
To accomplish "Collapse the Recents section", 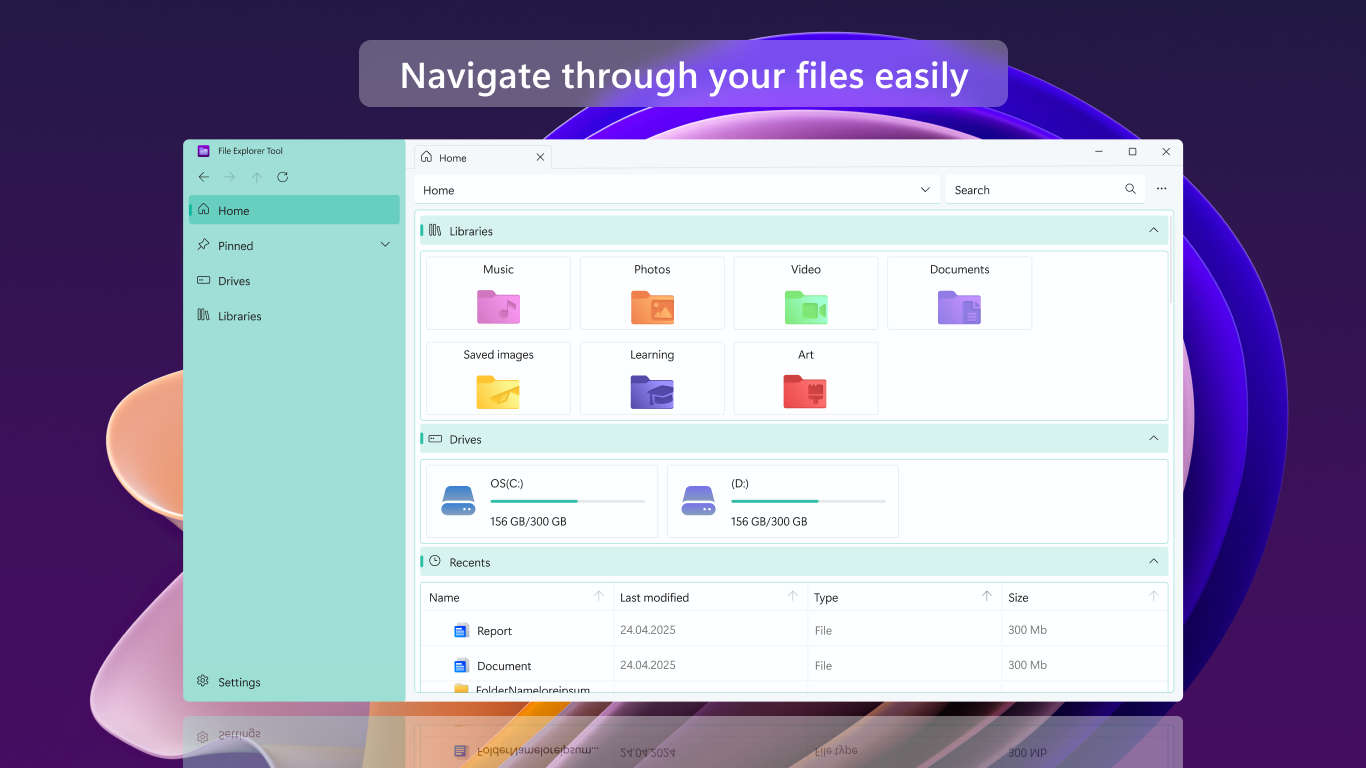I will [x=1153, y=561].
